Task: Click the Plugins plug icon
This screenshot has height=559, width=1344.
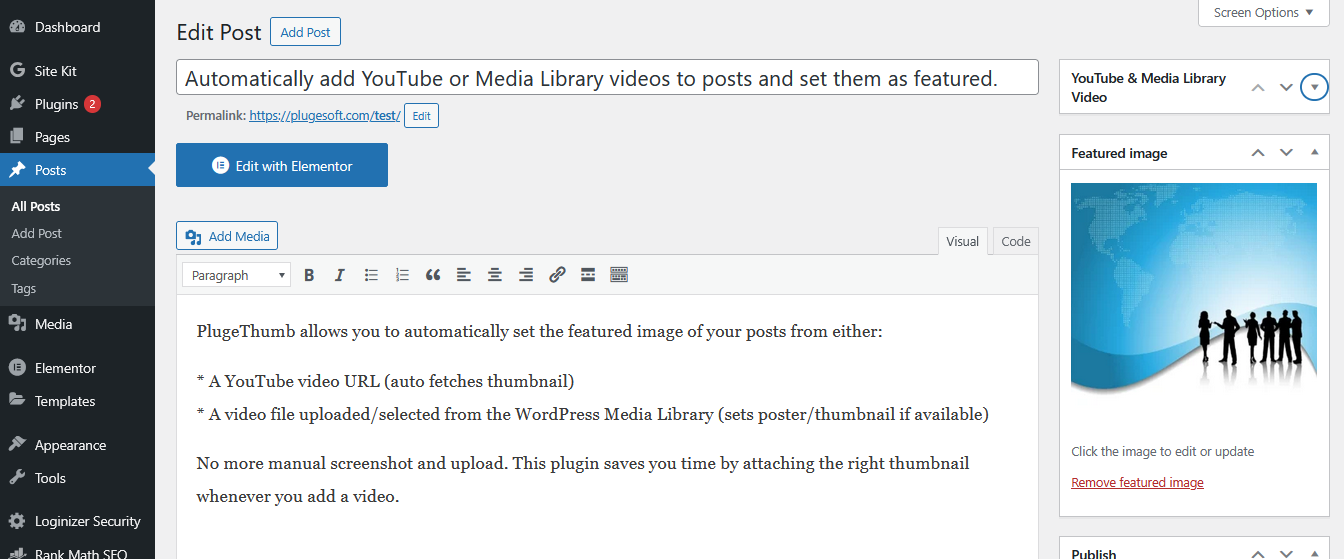Action: coord(17,104)
